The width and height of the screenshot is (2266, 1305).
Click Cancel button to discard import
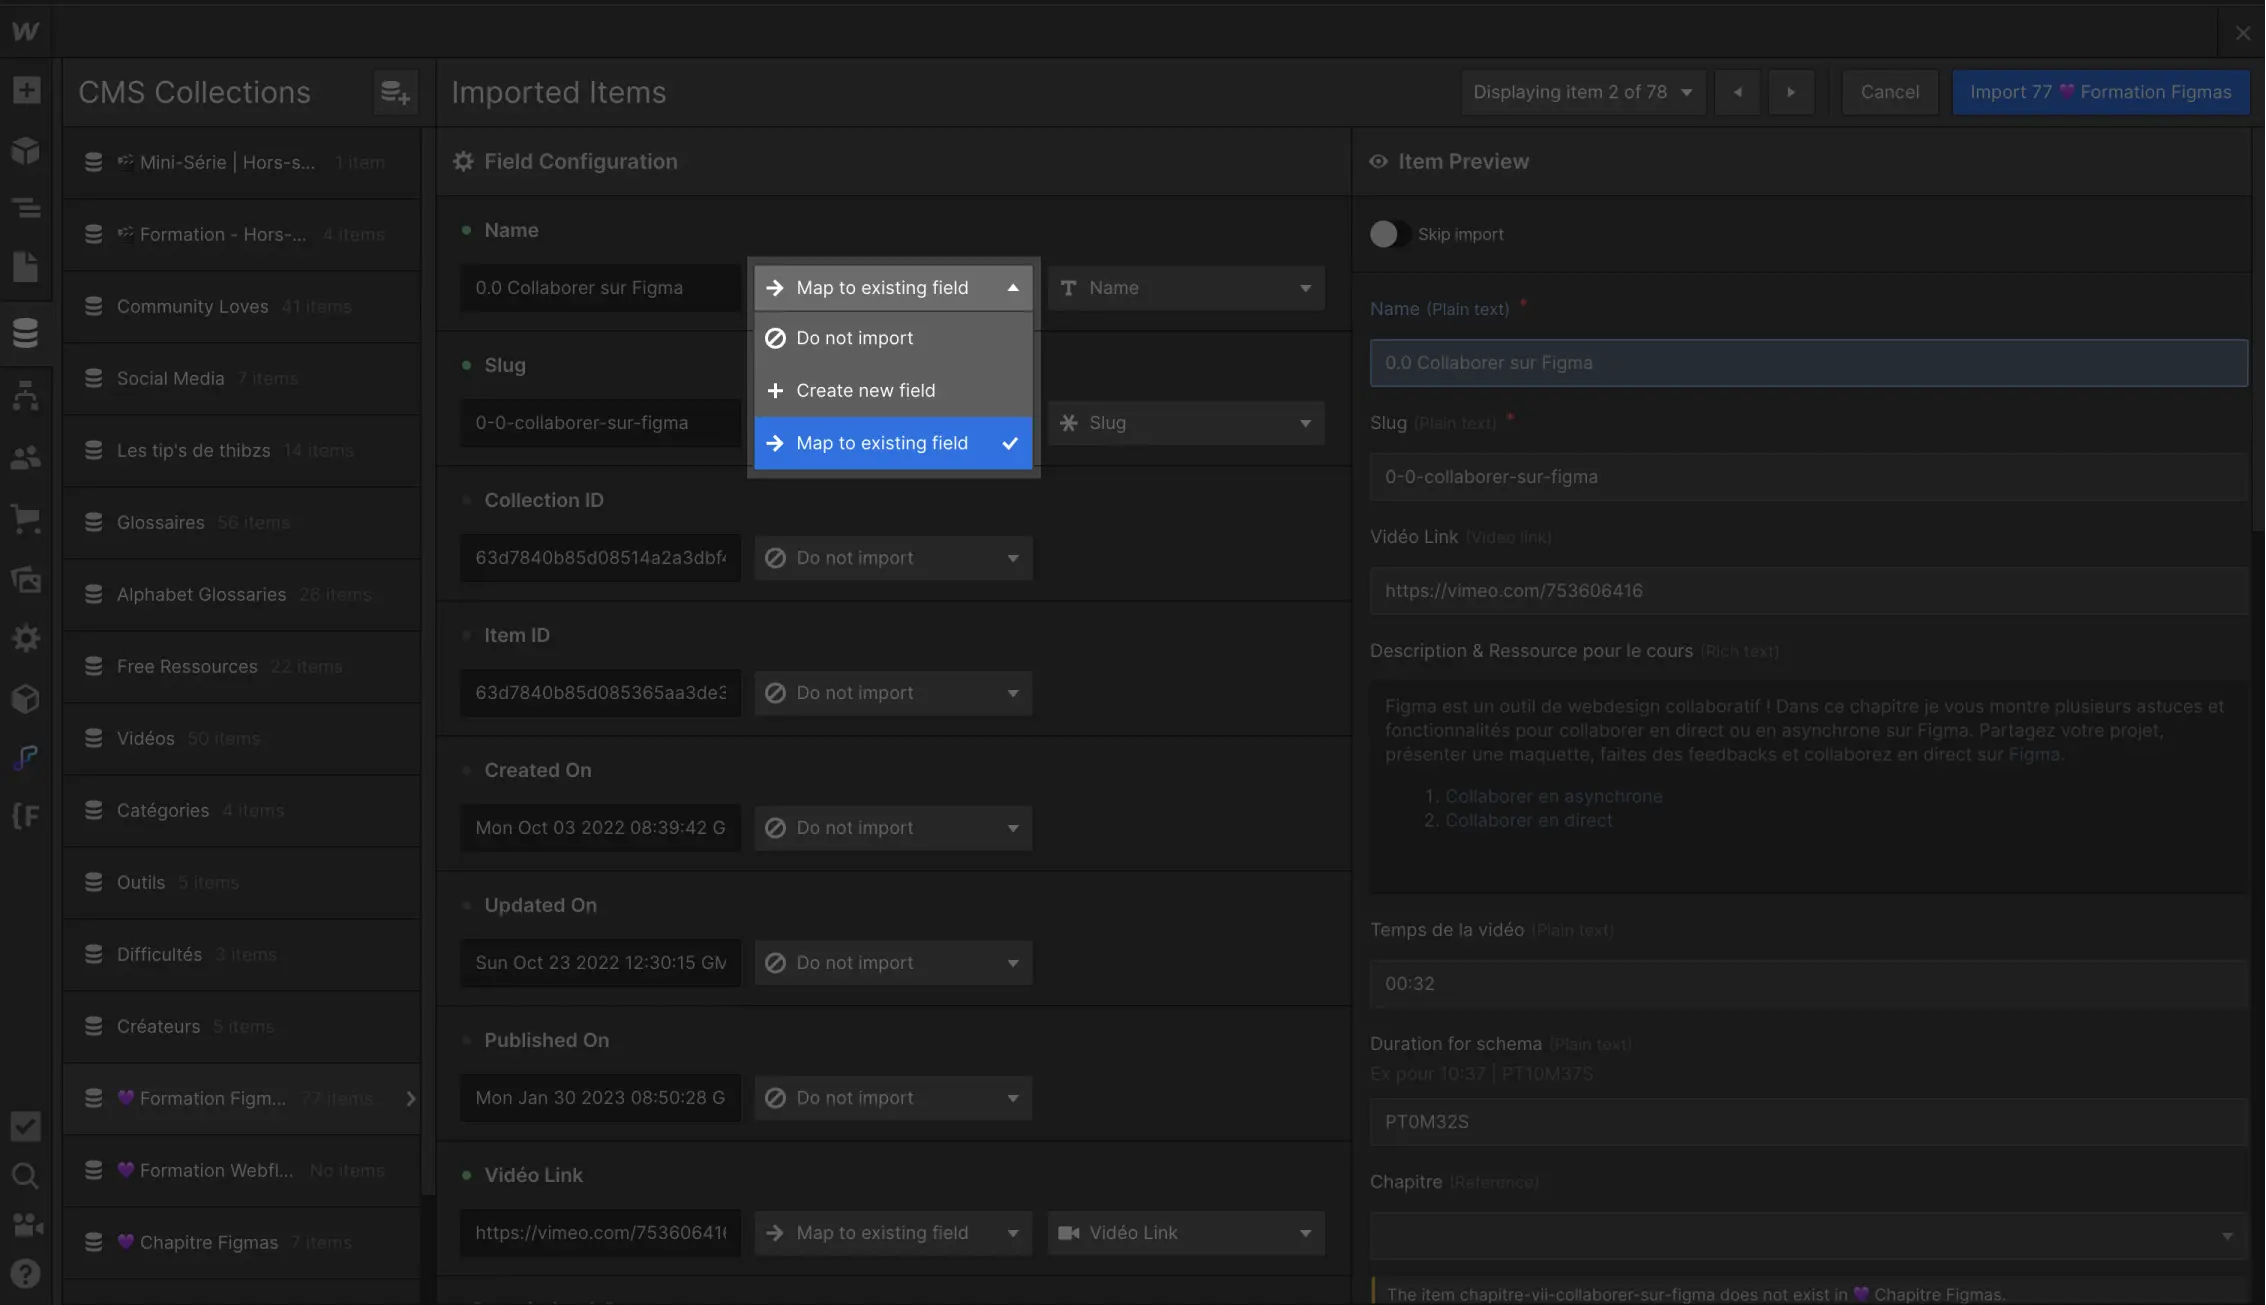[x=1891, y=92]
